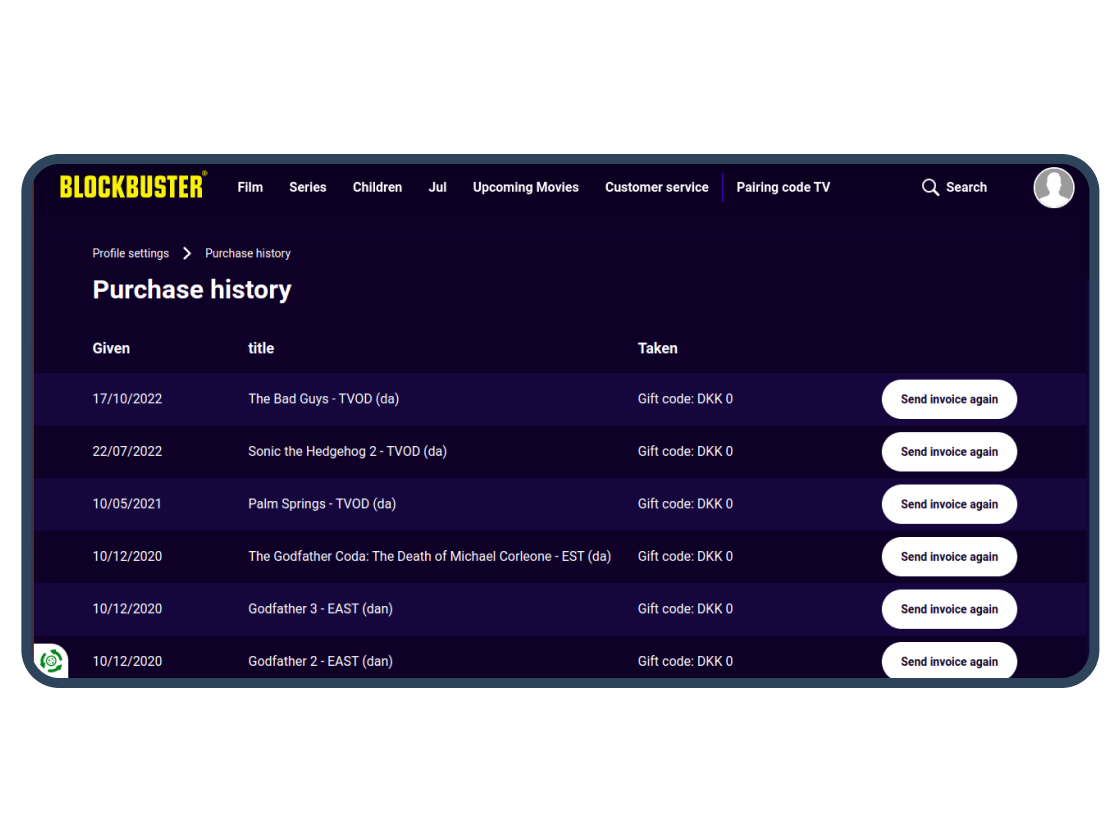Open Pairing code TV page
This screenshot has width=1117, height=840.
783,187
